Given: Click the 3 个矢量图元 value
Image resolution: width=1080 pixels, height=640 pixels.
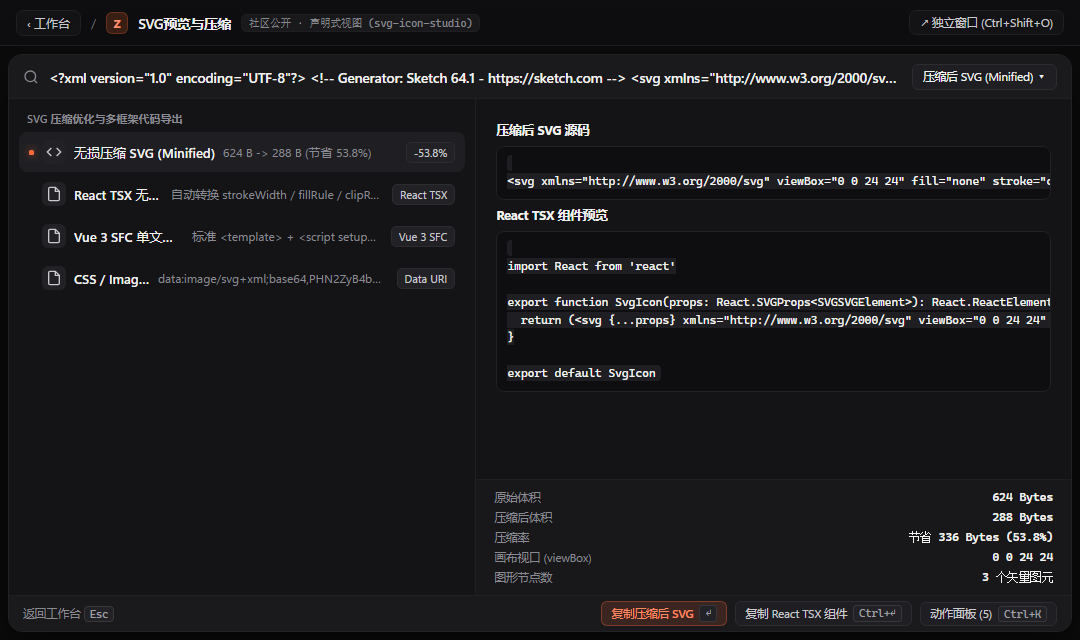Looking at the screenshot, I should click(1017, 577).
